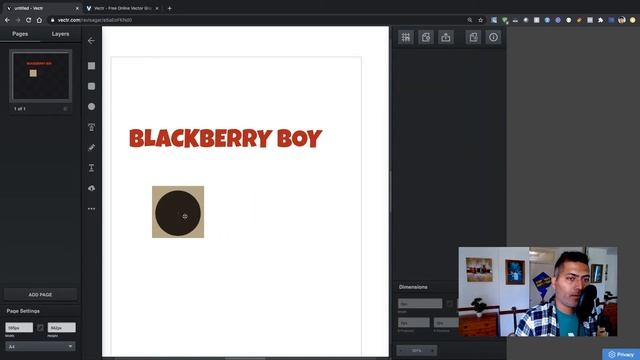Toggle the page aspect ratio lock

40,328
